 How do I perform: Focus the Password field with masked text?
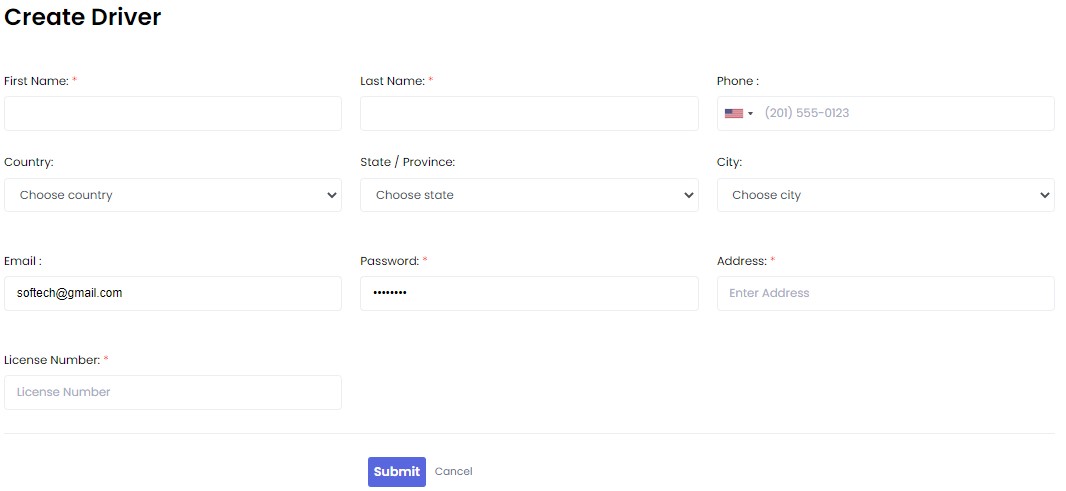pyautogui.click(x=529, y=293)
